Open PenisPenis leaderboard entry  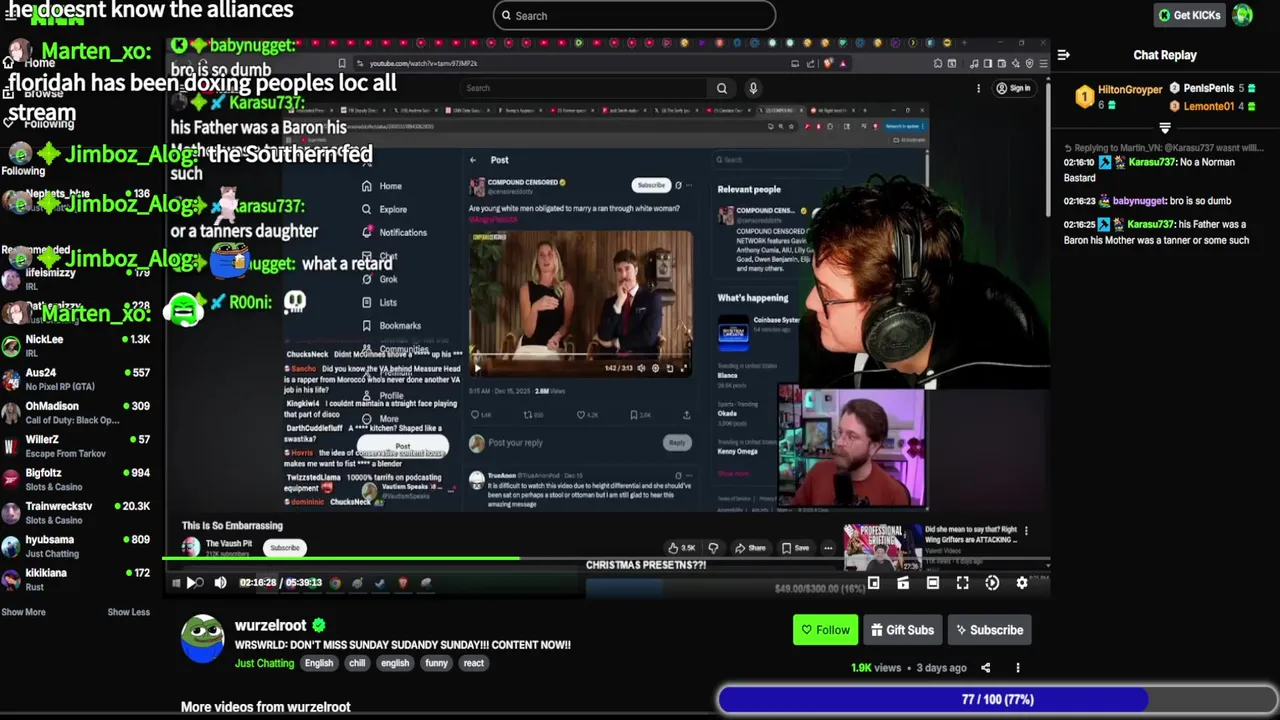tap(1213, 88)
